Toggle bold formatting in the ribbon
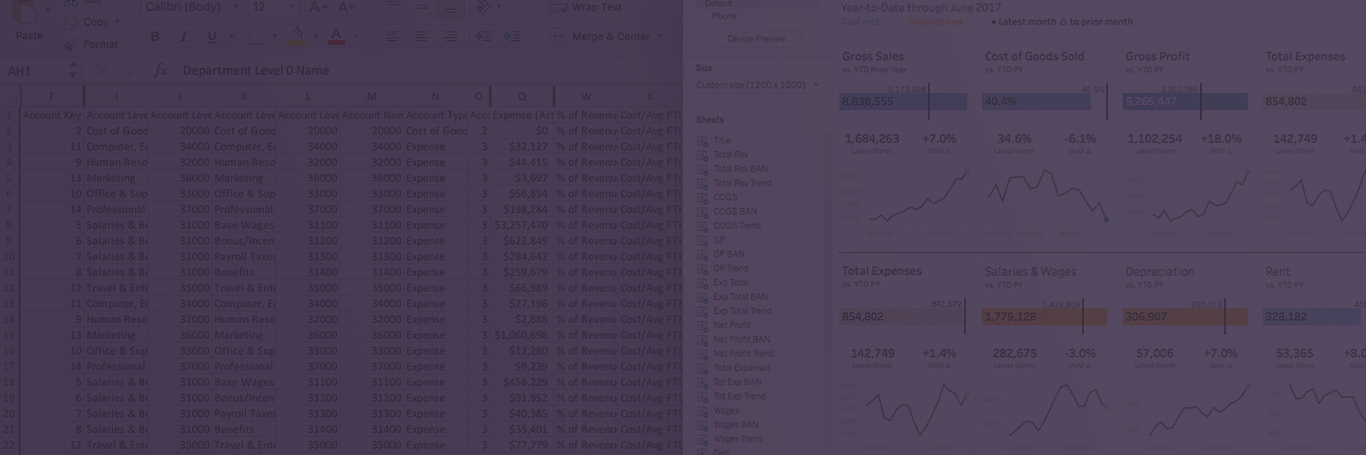This screenshot has width=1366, height=455. [155, 37]
